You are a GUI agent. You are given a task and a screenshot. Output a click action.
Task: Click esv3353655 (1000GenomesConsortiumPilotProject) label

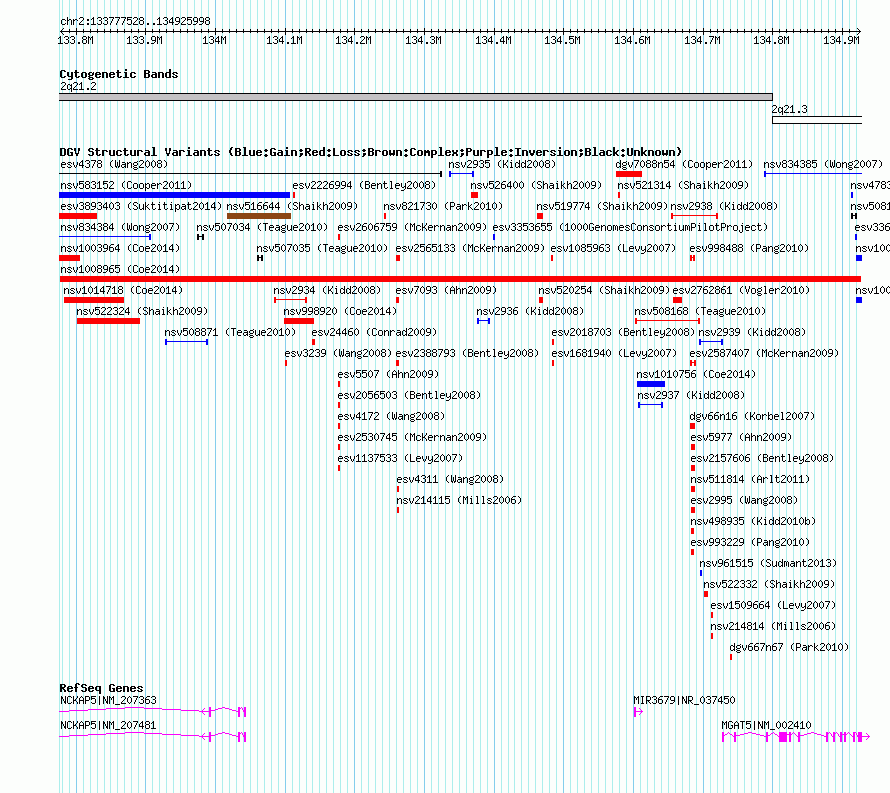coord(630,227)
